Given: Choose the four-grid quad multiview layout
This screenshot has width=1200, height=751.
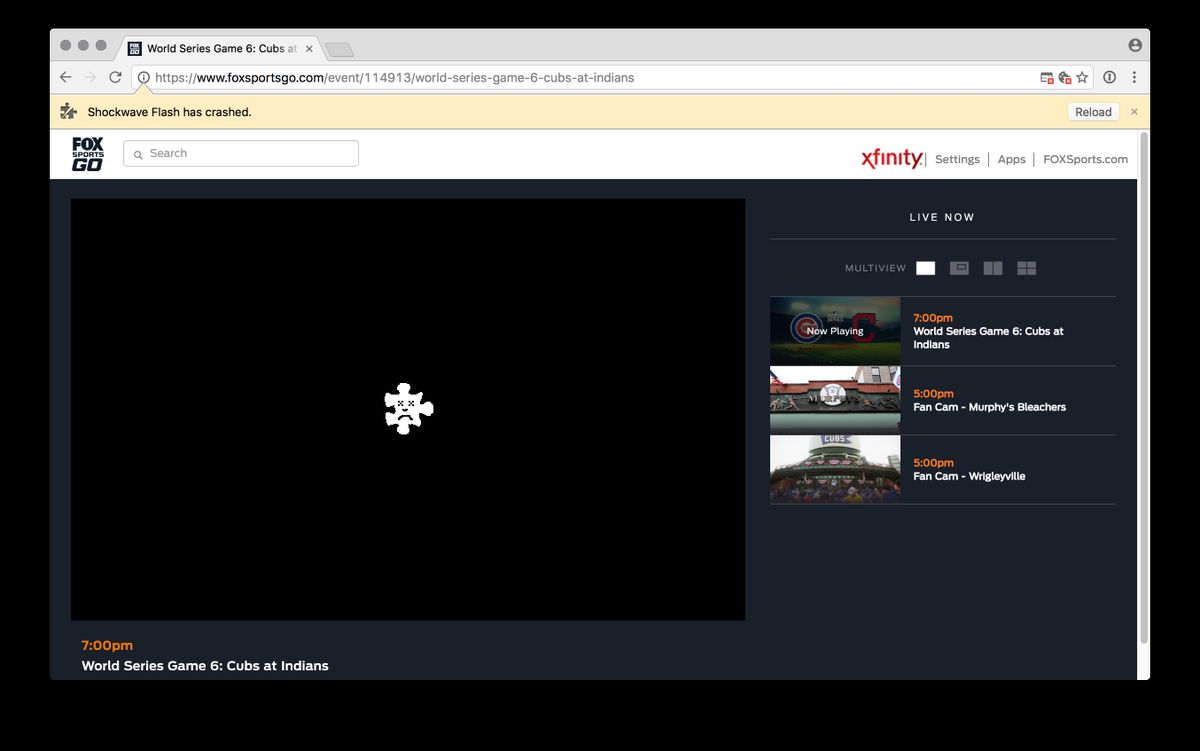Looking at the screenshot, I should pos(1026,268).
